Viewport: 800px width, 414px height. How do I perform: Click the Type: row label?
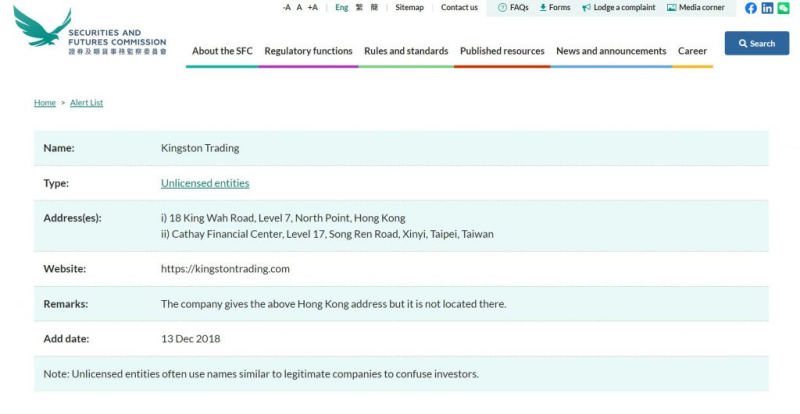56,183
